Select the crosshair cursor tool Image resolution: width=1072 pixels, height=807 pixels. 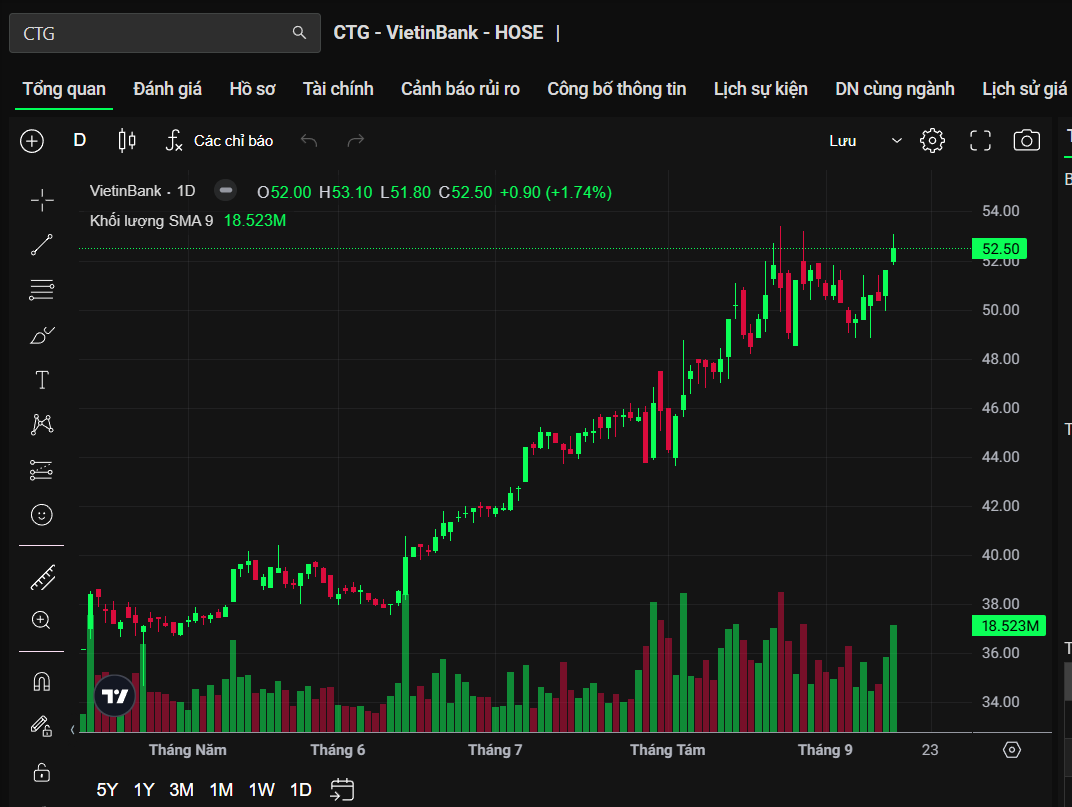point(42,200)
